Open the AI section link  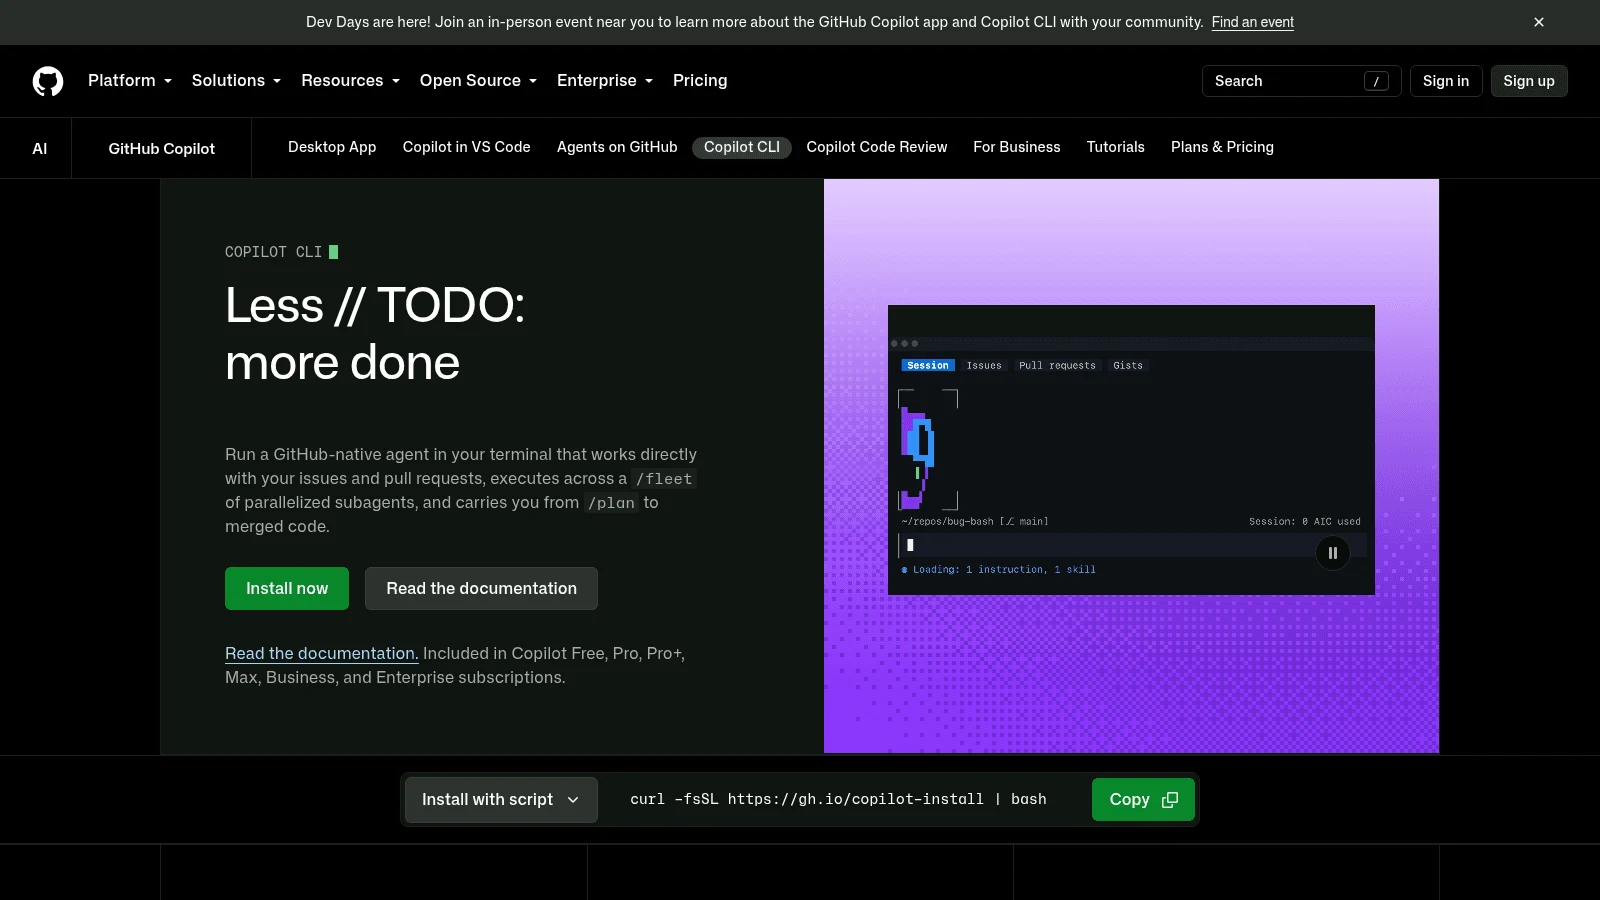tap(40, 149)
